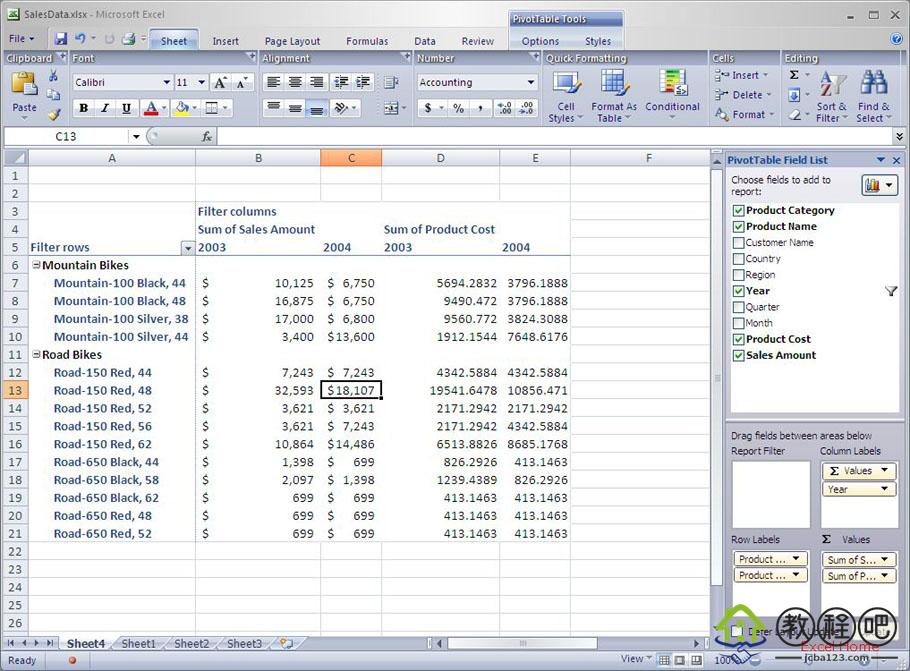Click Format in Cells group
This screenshot has height=671, width=910.
[745, 114]
